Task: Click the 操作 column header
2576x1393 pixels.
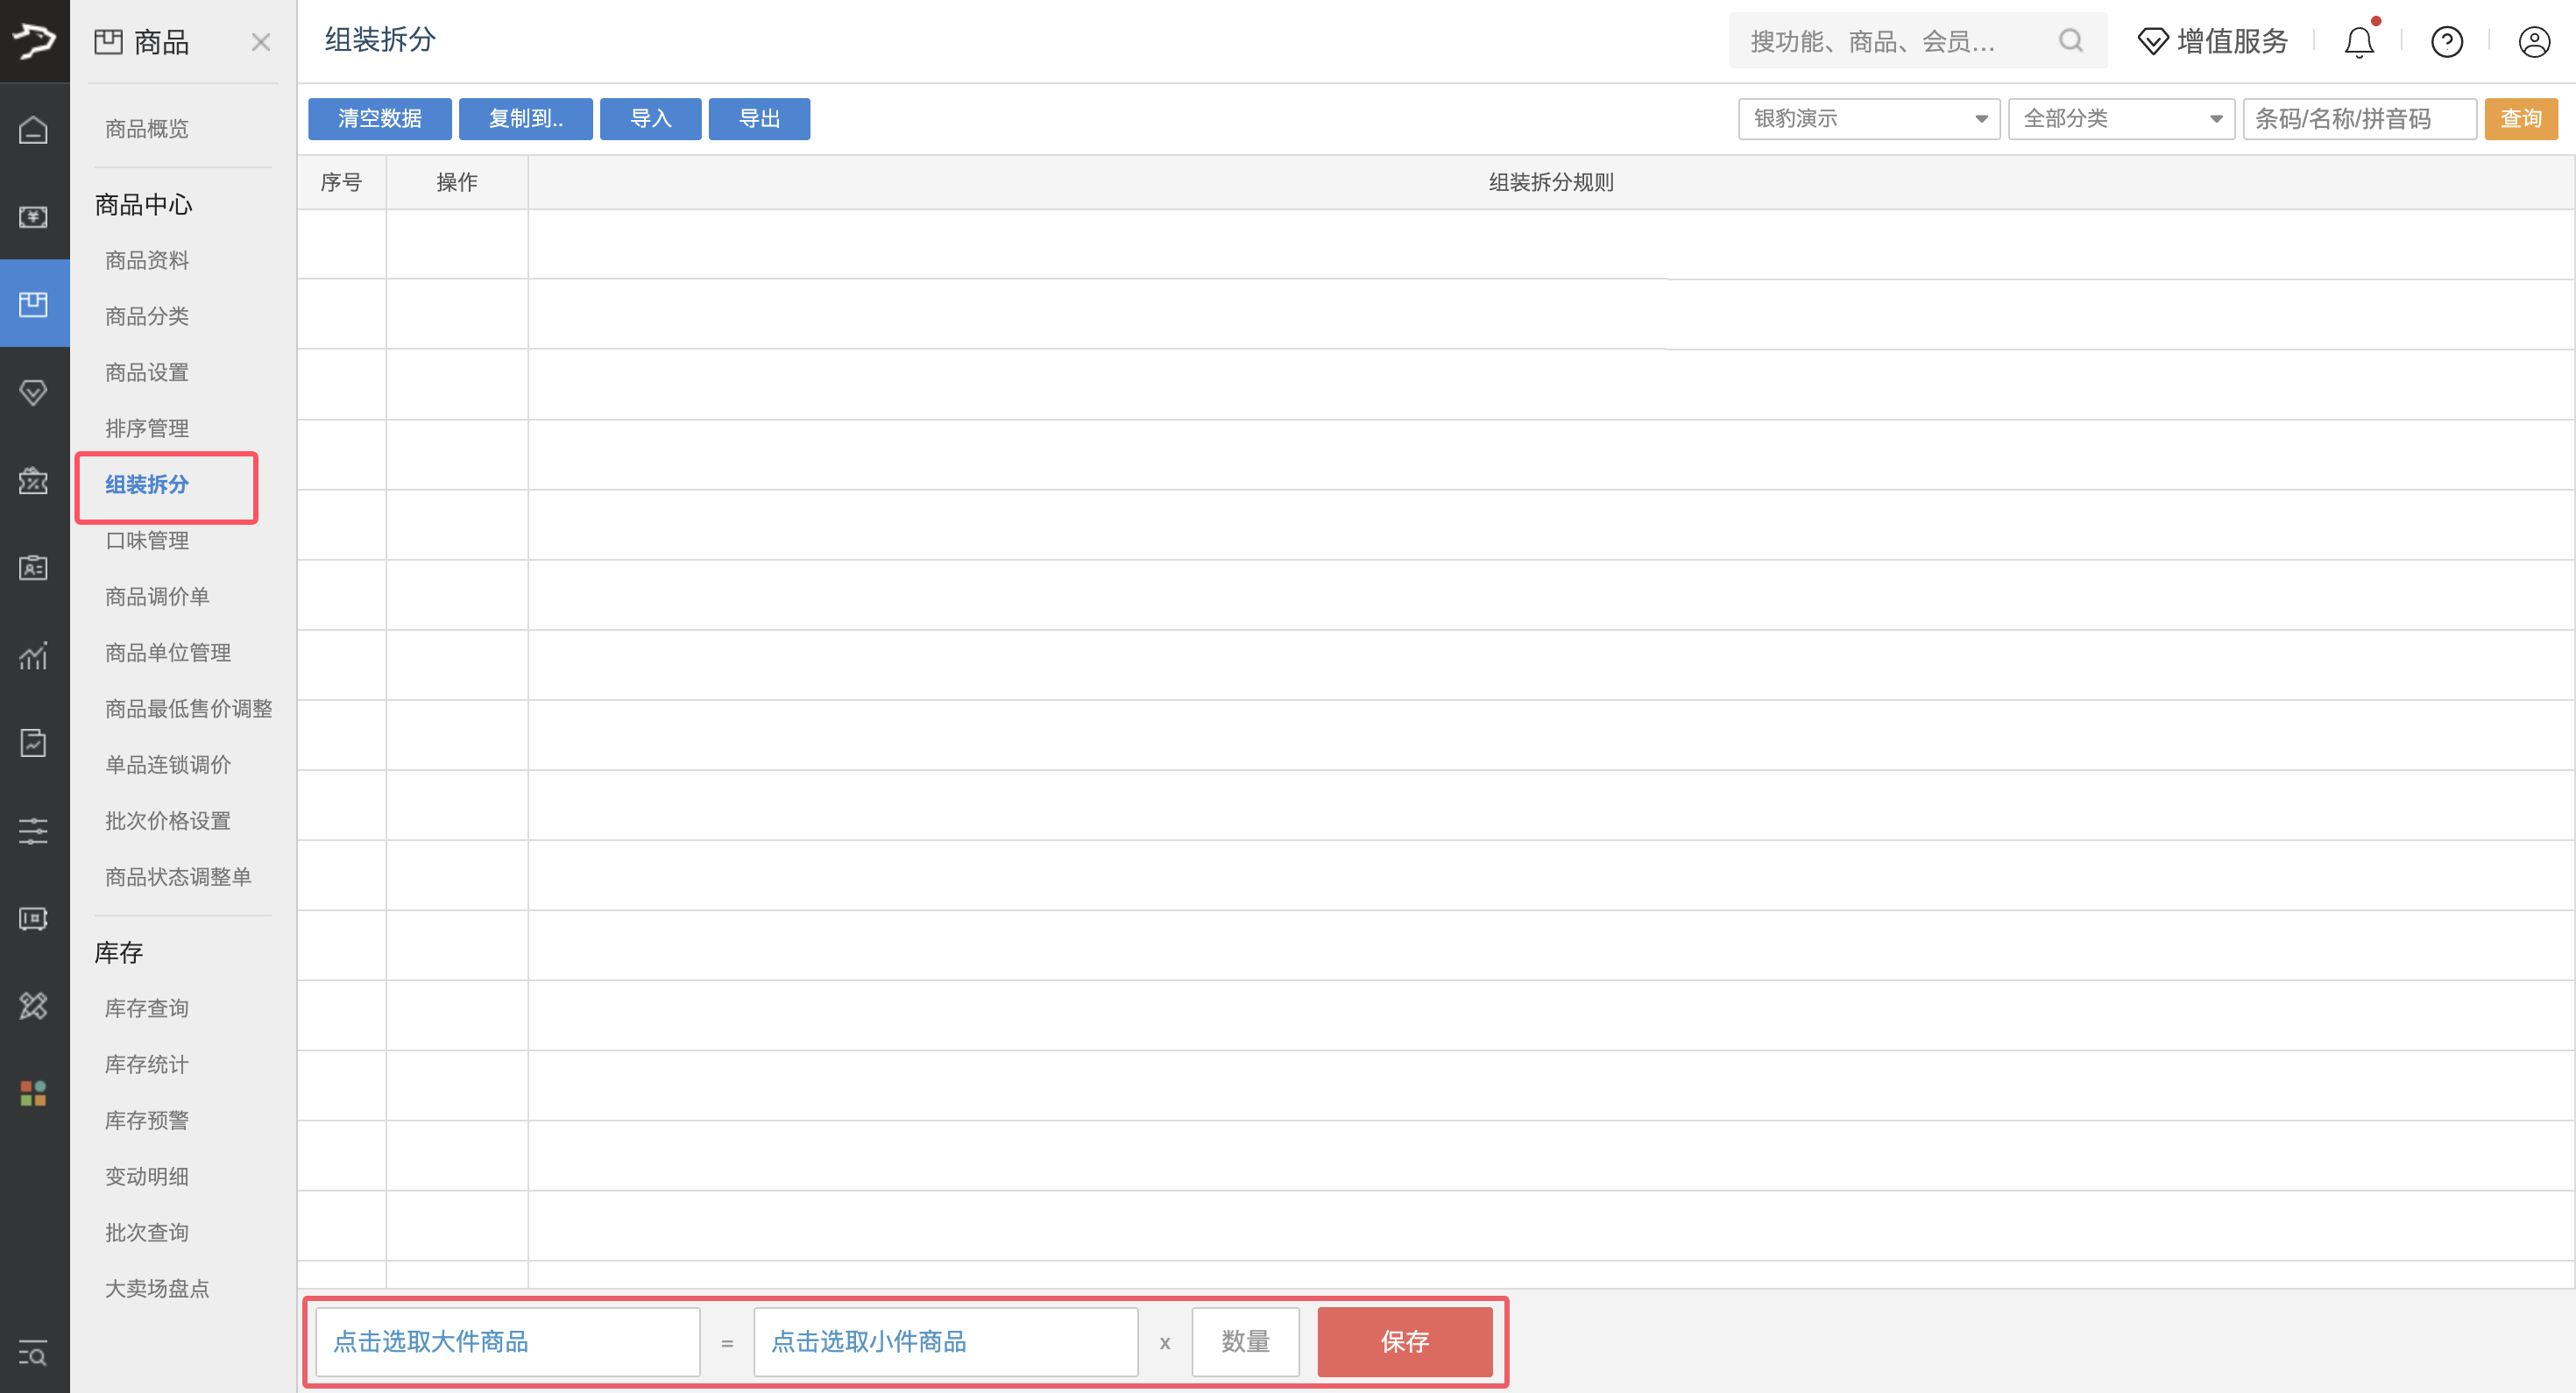Action: point(457,183)
